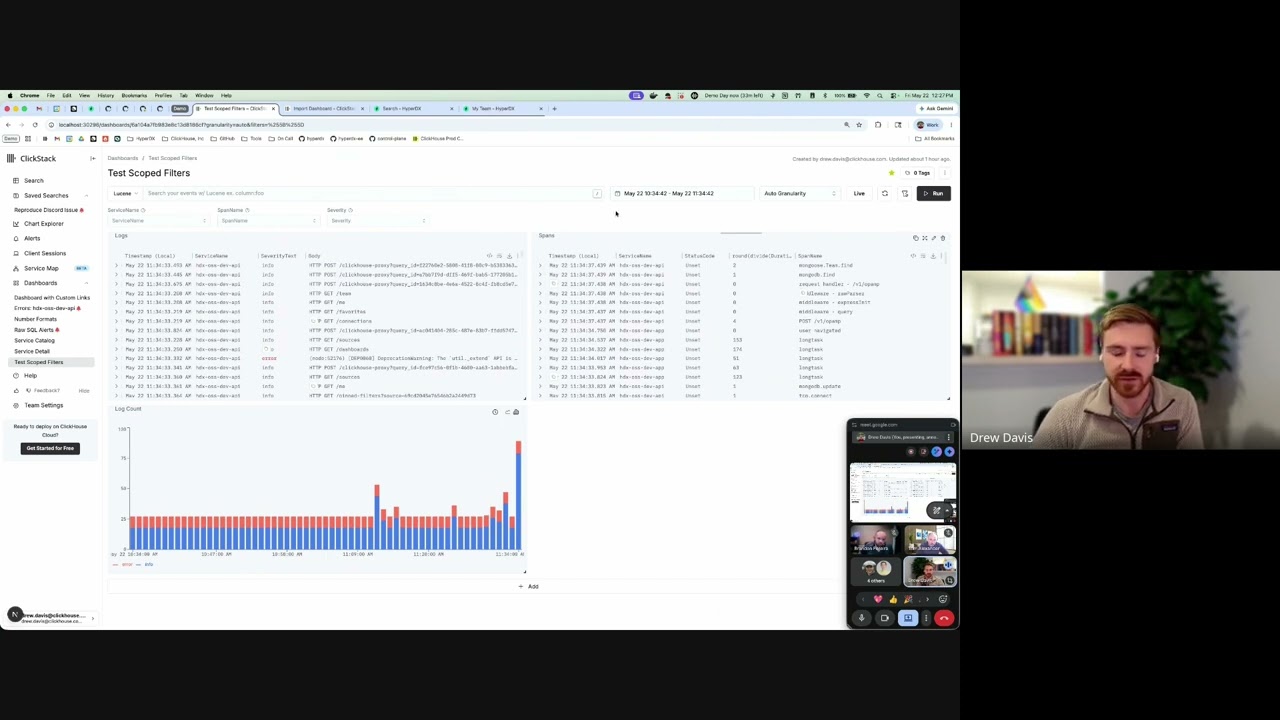Click Ask Gemini button
Screen dimensions: 1280x720
[937, 109]
